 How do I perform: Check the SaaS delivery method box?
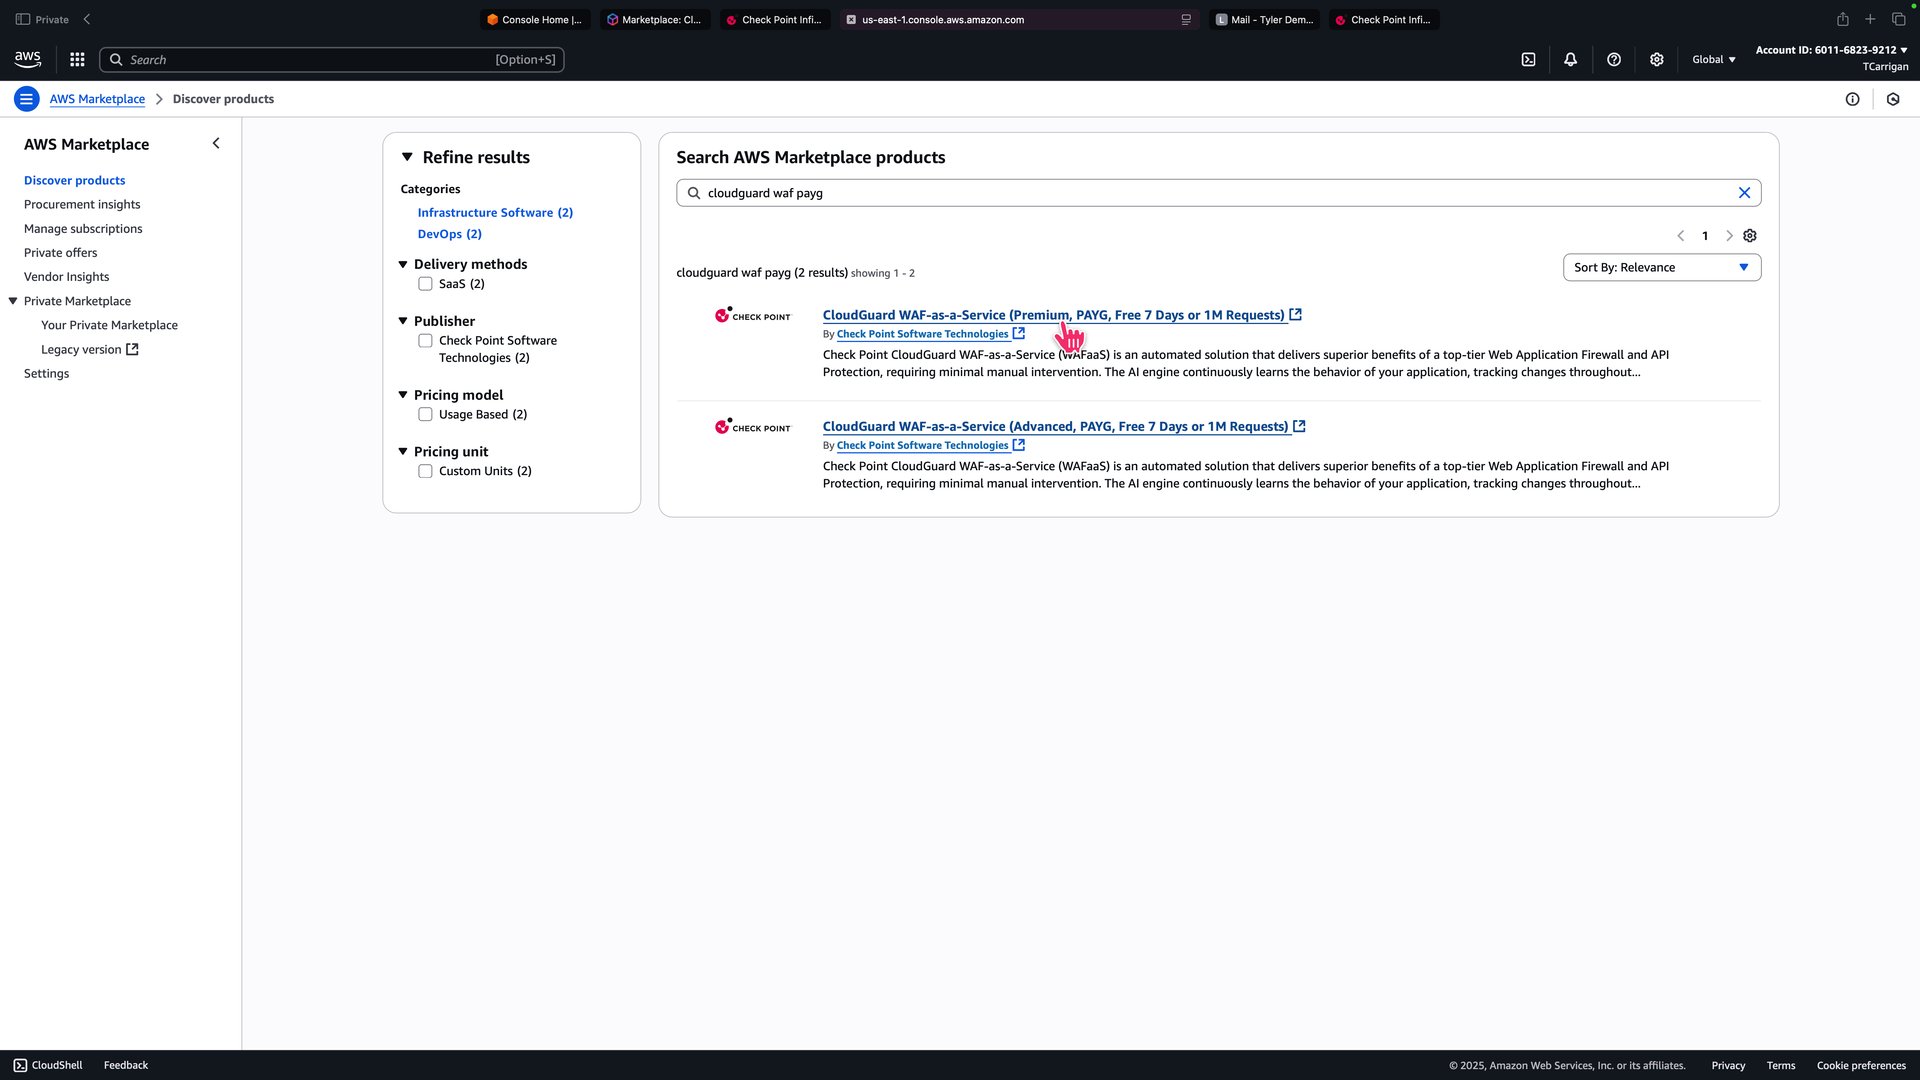(x=425, y=284)
